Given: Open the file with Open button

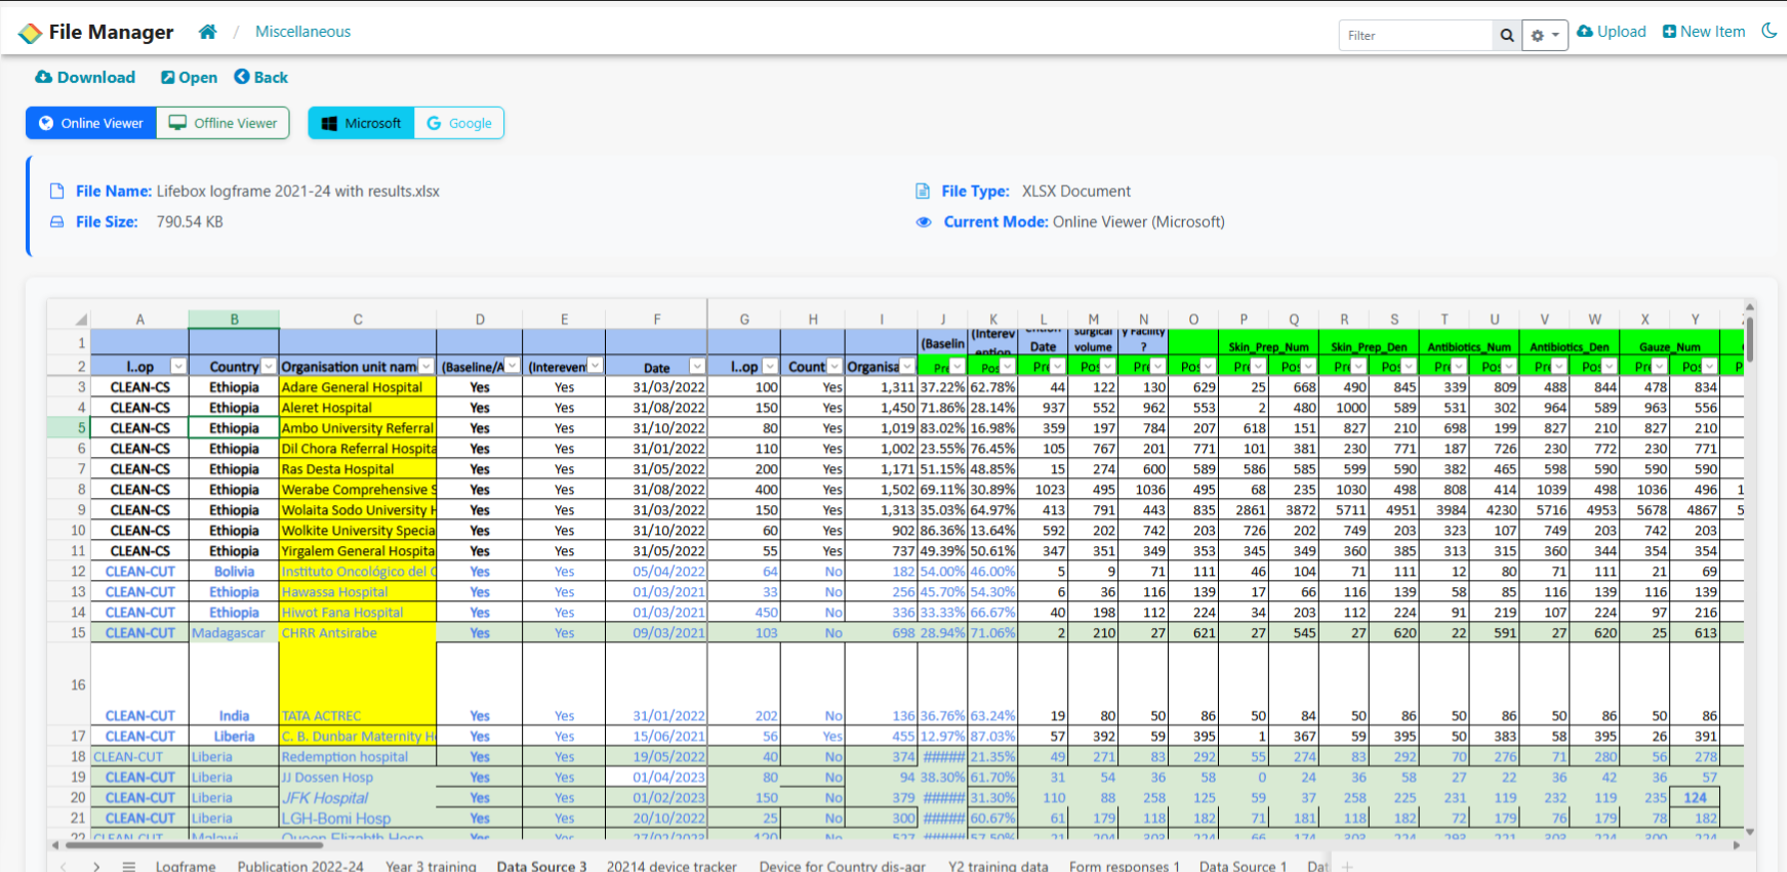Looking at the screenshot, I should coord(189,77).
